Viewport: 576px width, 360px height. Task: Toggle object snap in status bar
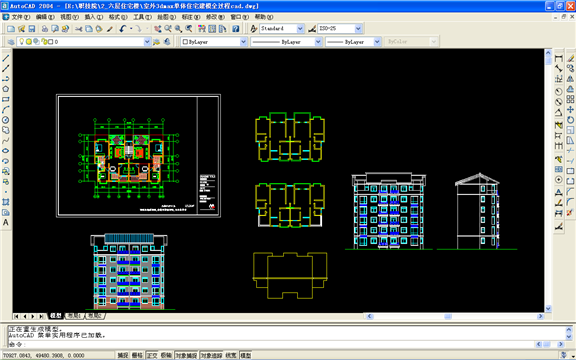pos(186,355)
